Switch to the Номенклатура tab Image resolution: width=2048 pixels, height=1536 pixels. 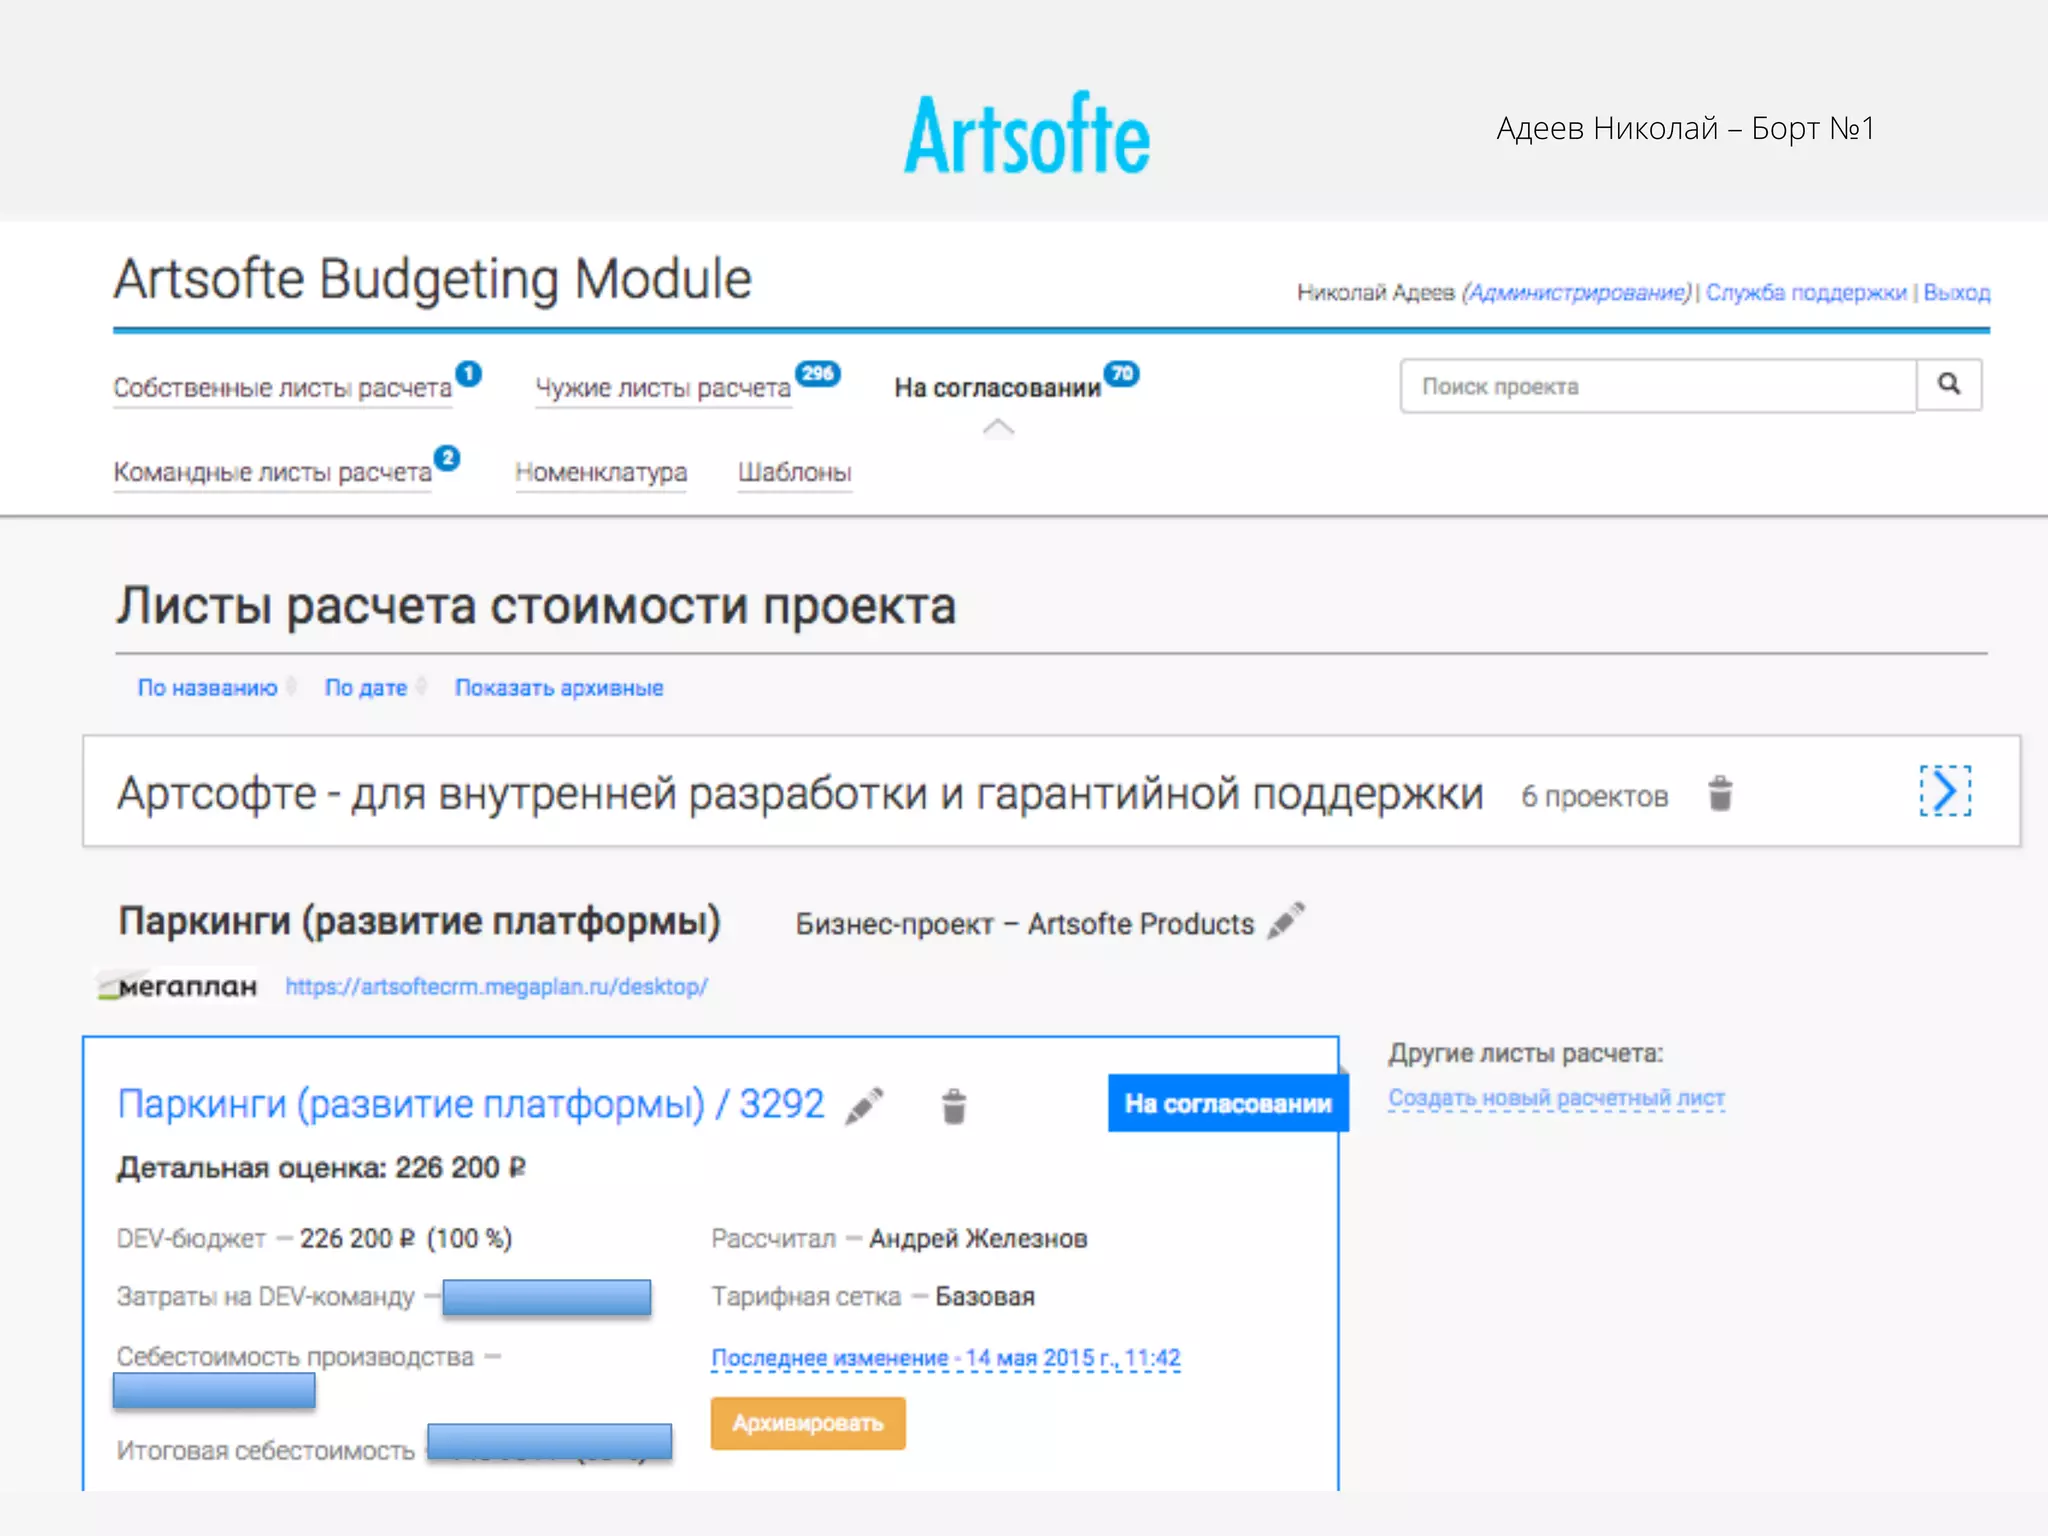pyautogui.click(x=600, y=472)
